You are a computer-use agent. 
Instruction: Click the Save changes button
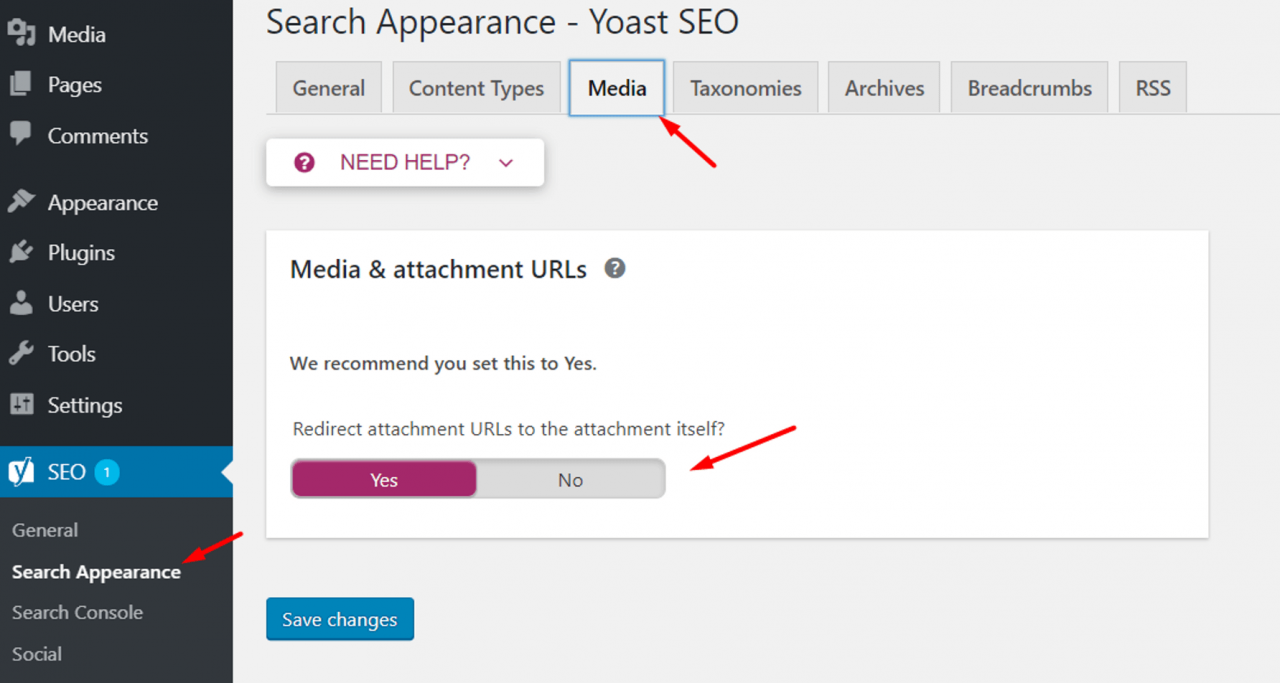click(x=339, y=619)
